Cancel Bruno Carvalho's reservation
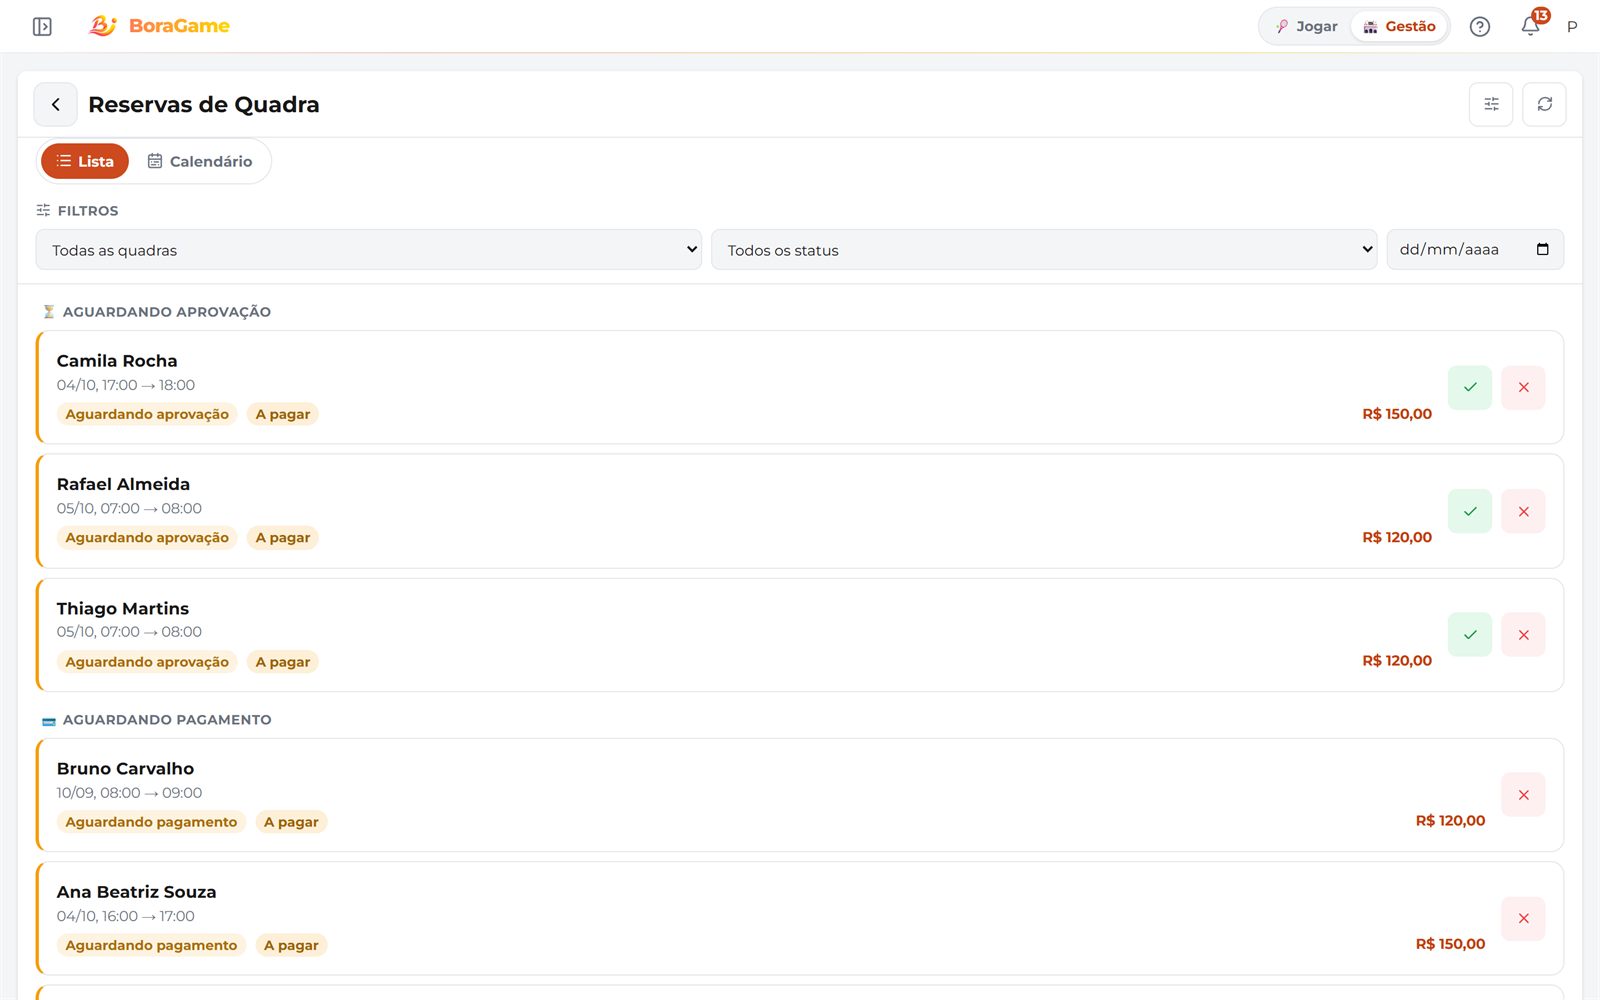The height and width of the screenshot is (1000, 1600). 1523,795
